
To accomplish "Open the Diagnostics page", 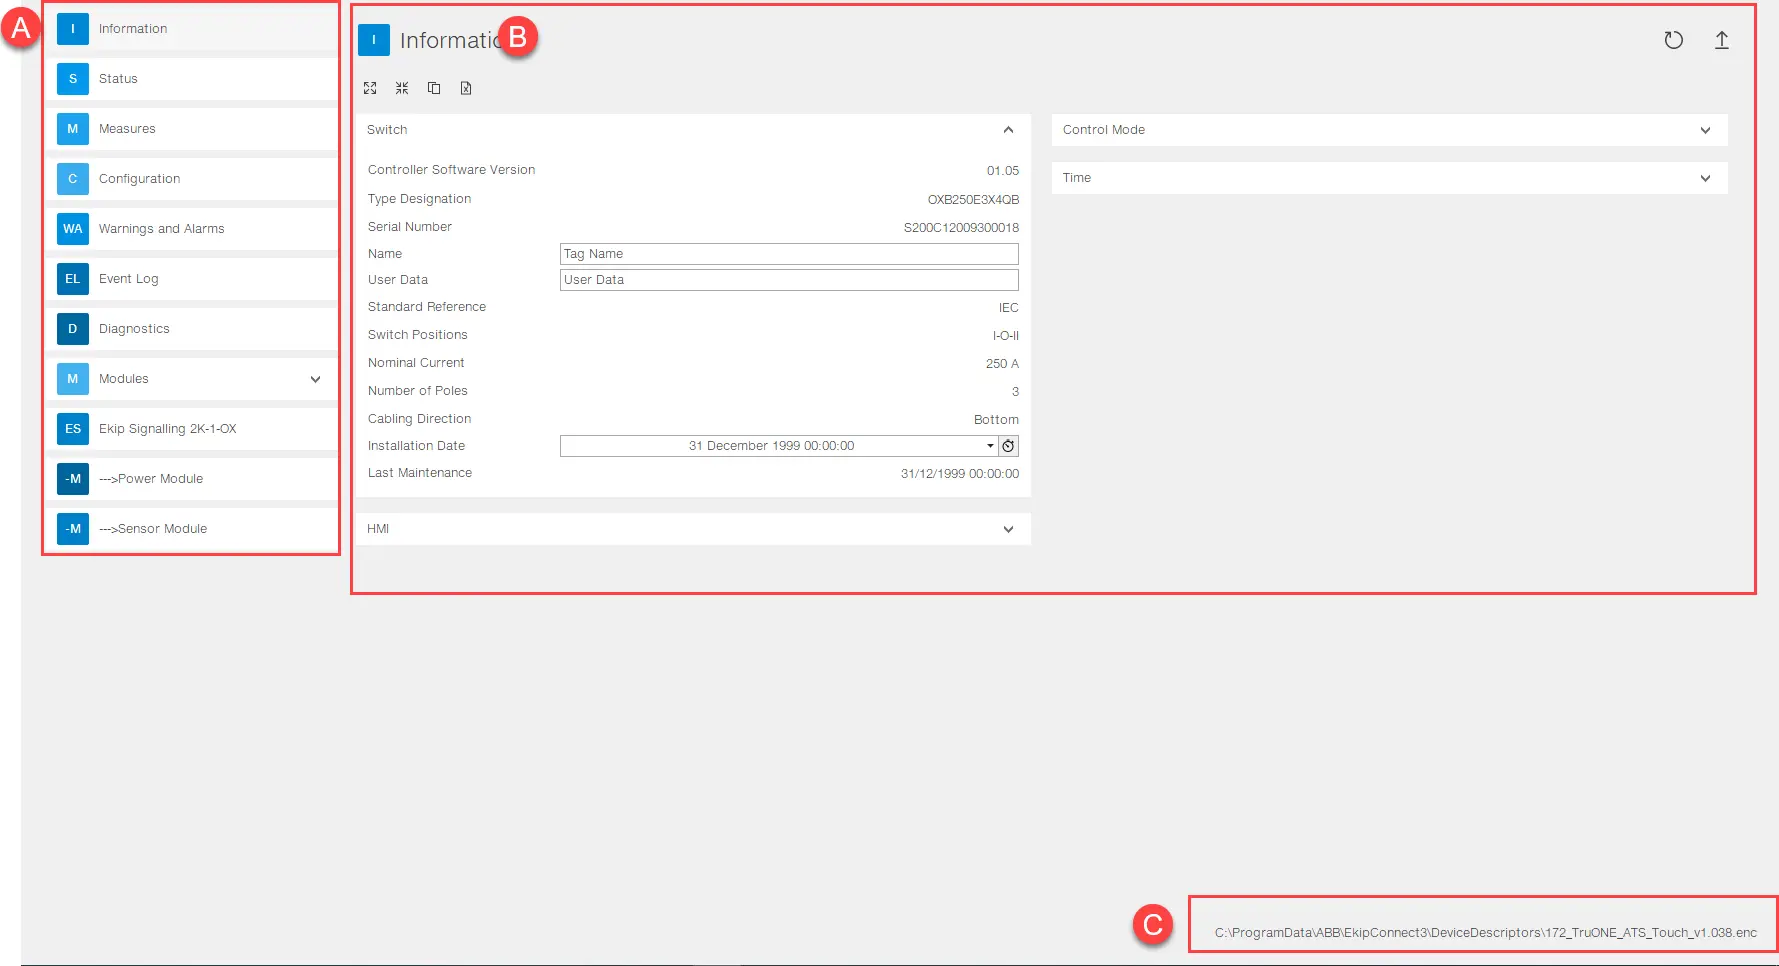I will (x=134, y=329).
